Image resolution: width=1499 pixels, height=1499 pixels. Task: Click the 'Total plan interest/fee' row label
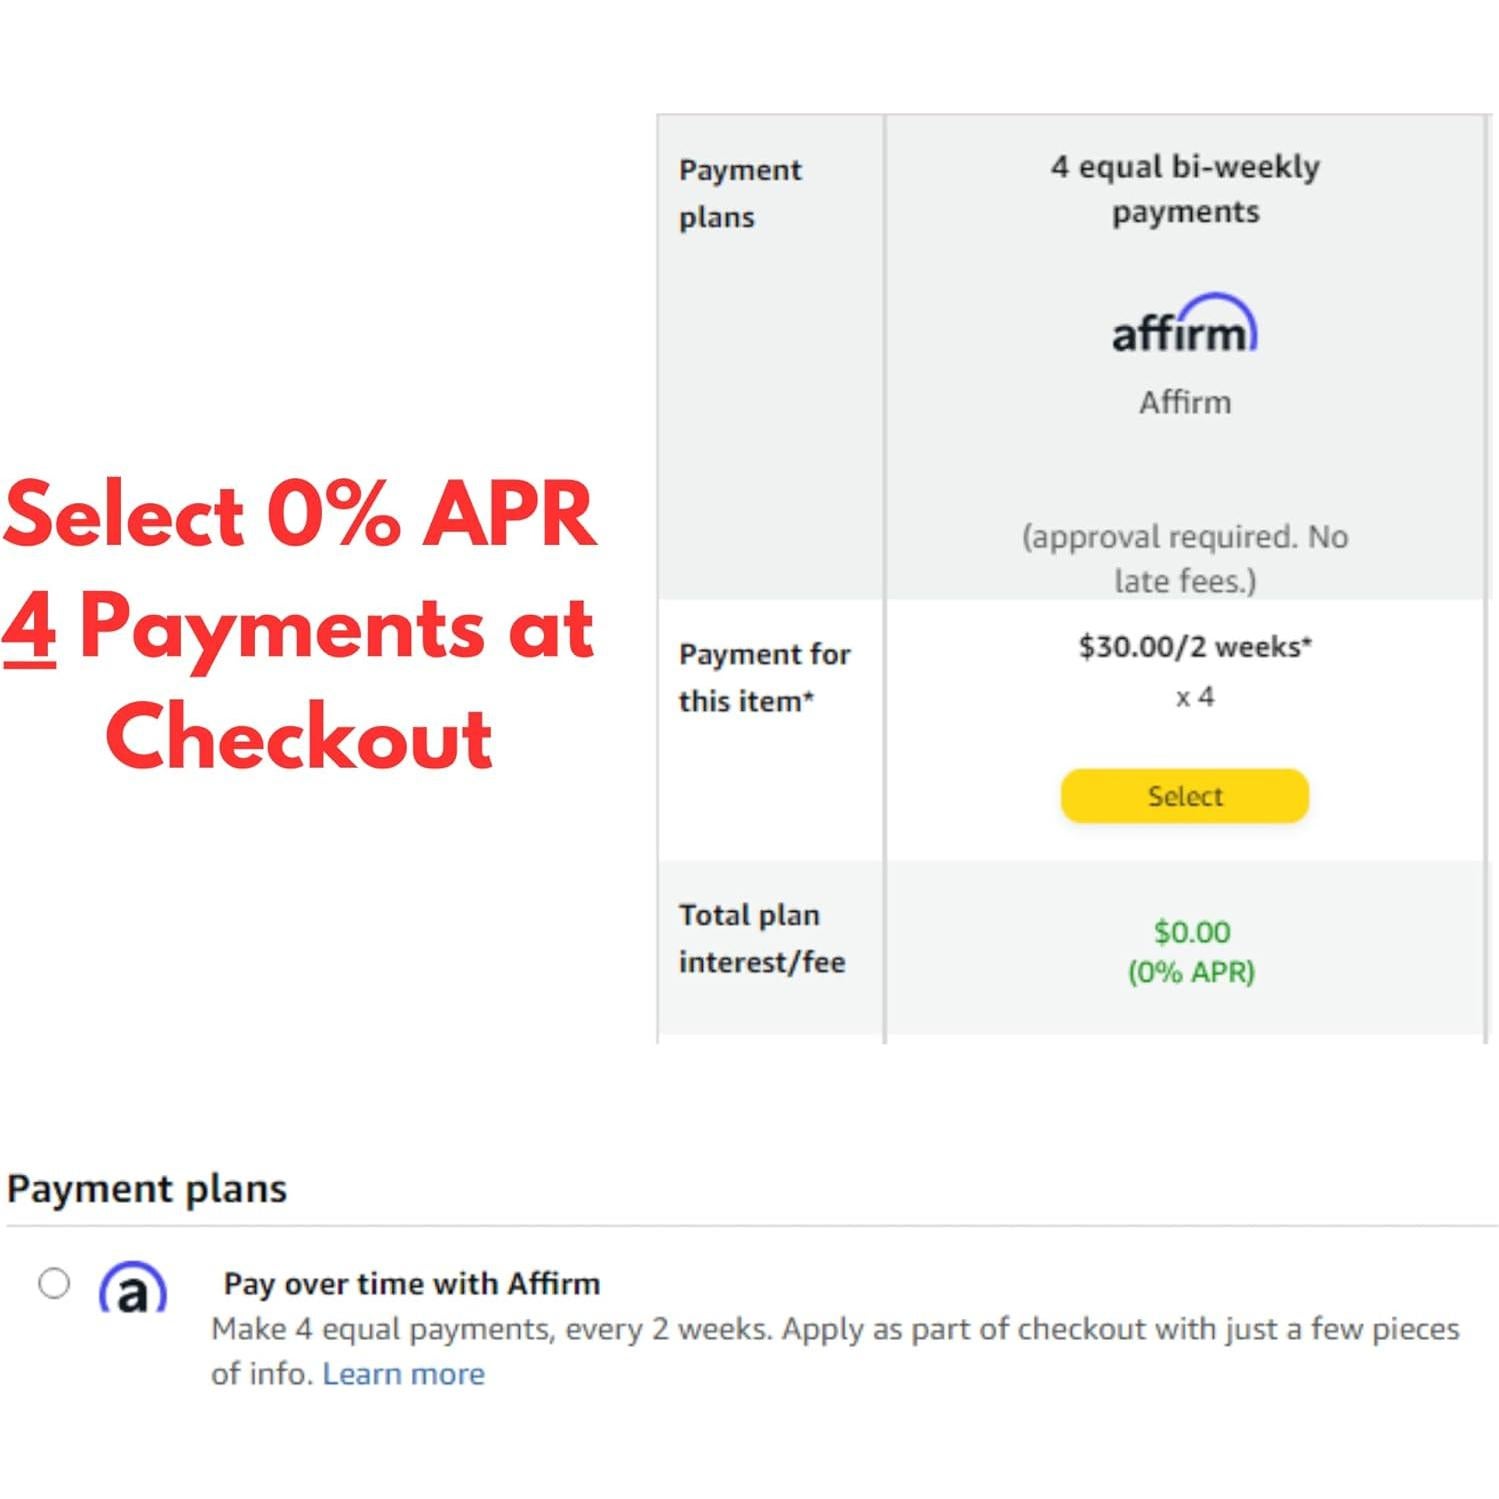click(762, 938)
